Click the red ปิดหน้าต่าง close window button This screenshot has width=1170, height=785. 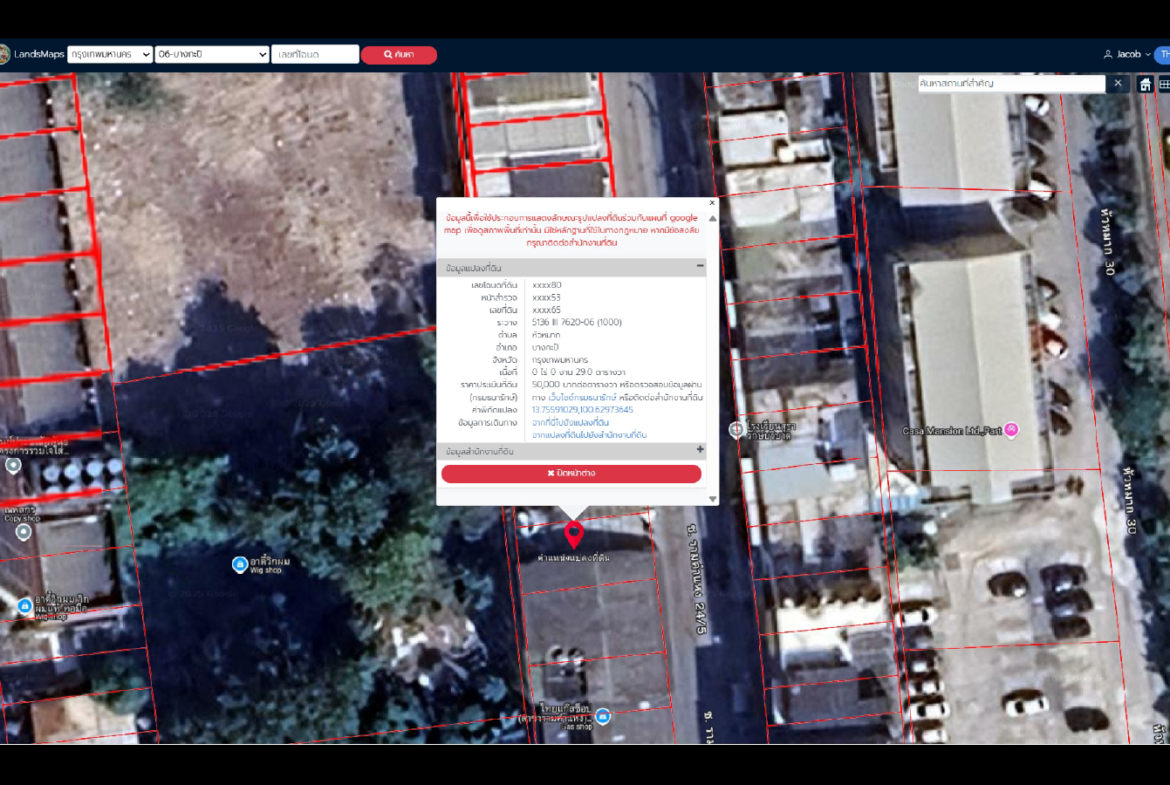[571, 473]
